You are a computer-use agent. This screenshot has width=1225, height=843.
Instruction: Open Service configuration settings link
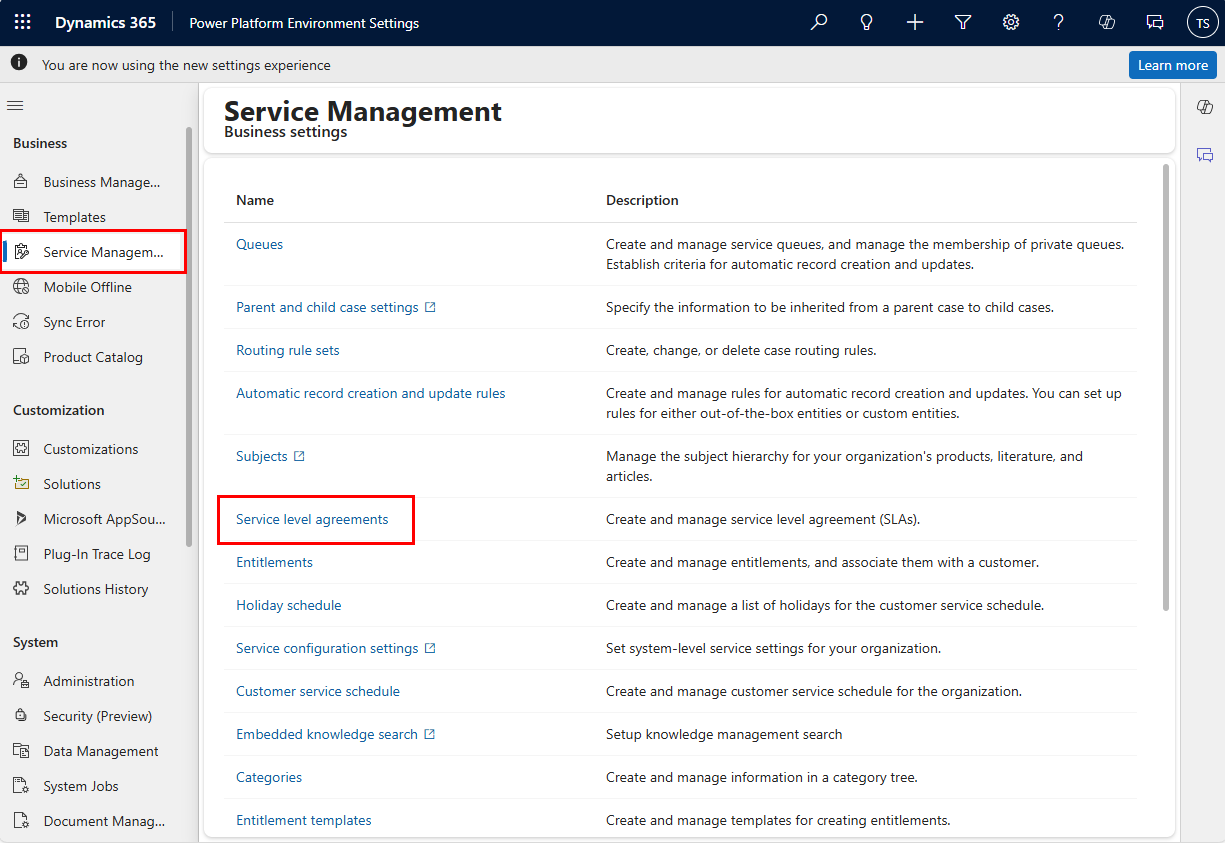click(327, 648)
